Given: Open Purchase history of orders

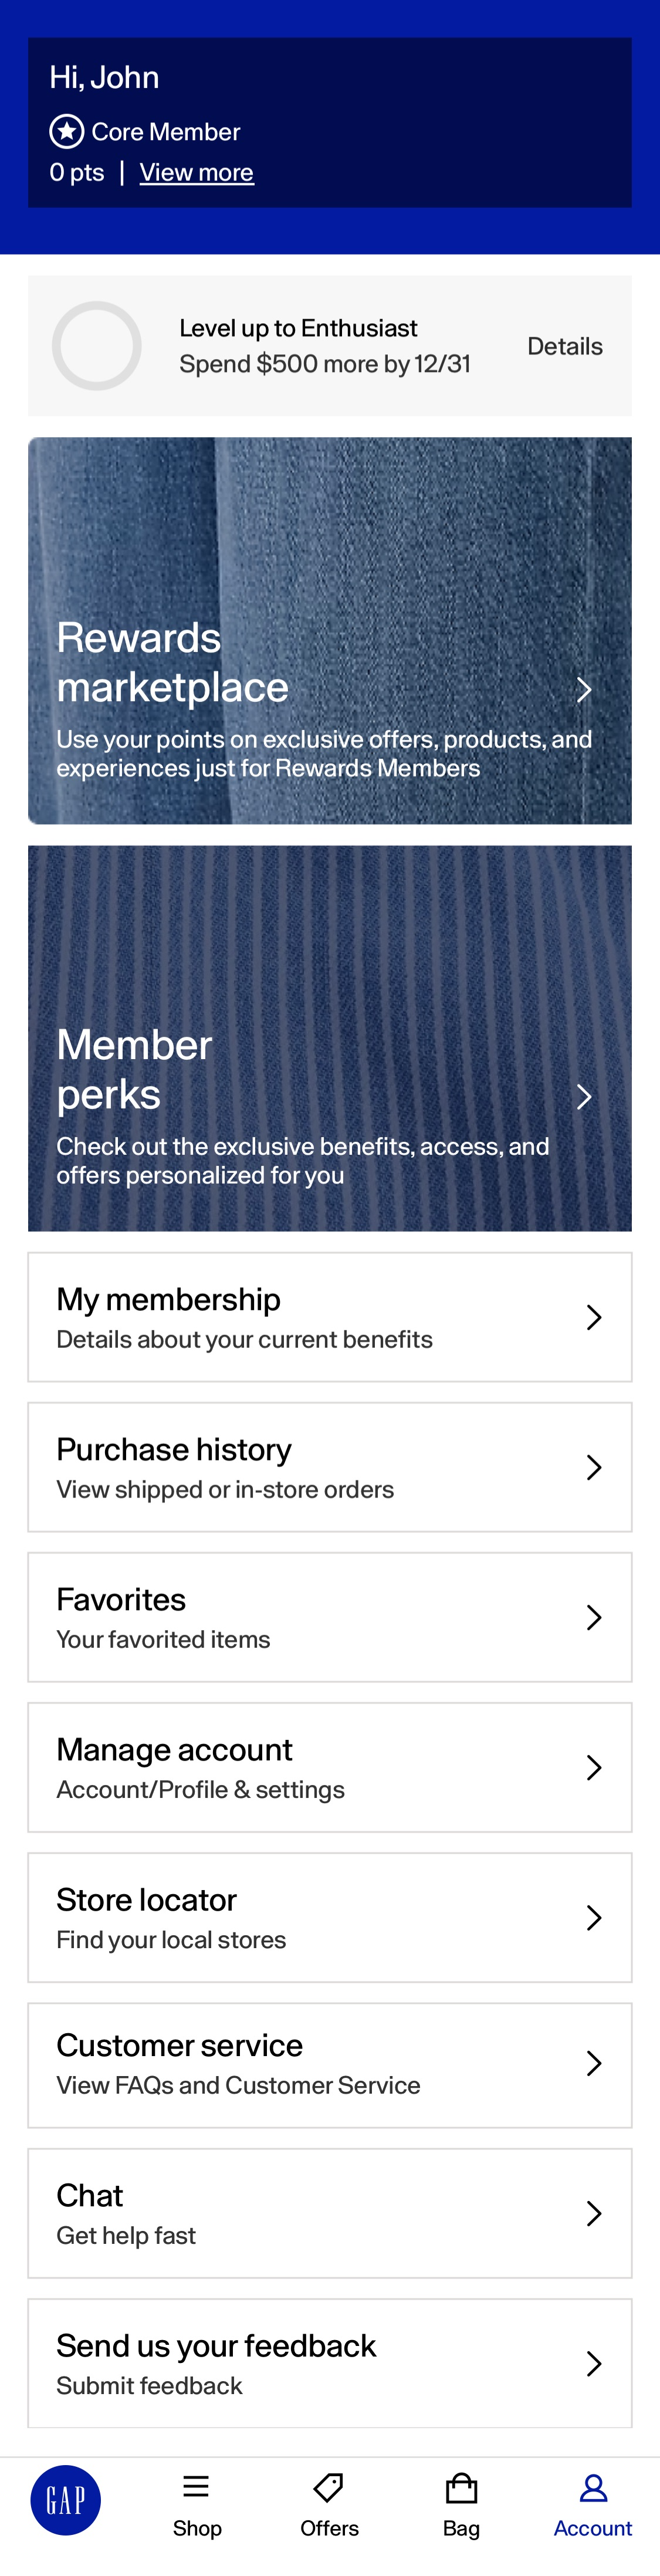Looking at the screenshot, I should [x=330, y=1467].
